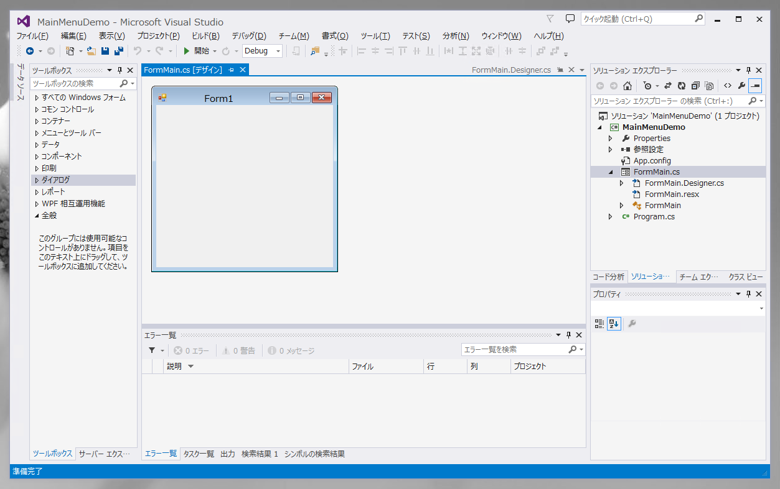Expand the Containers toolbox group
The width and height of the screenshot is (780, 489).
pos(36,121)
